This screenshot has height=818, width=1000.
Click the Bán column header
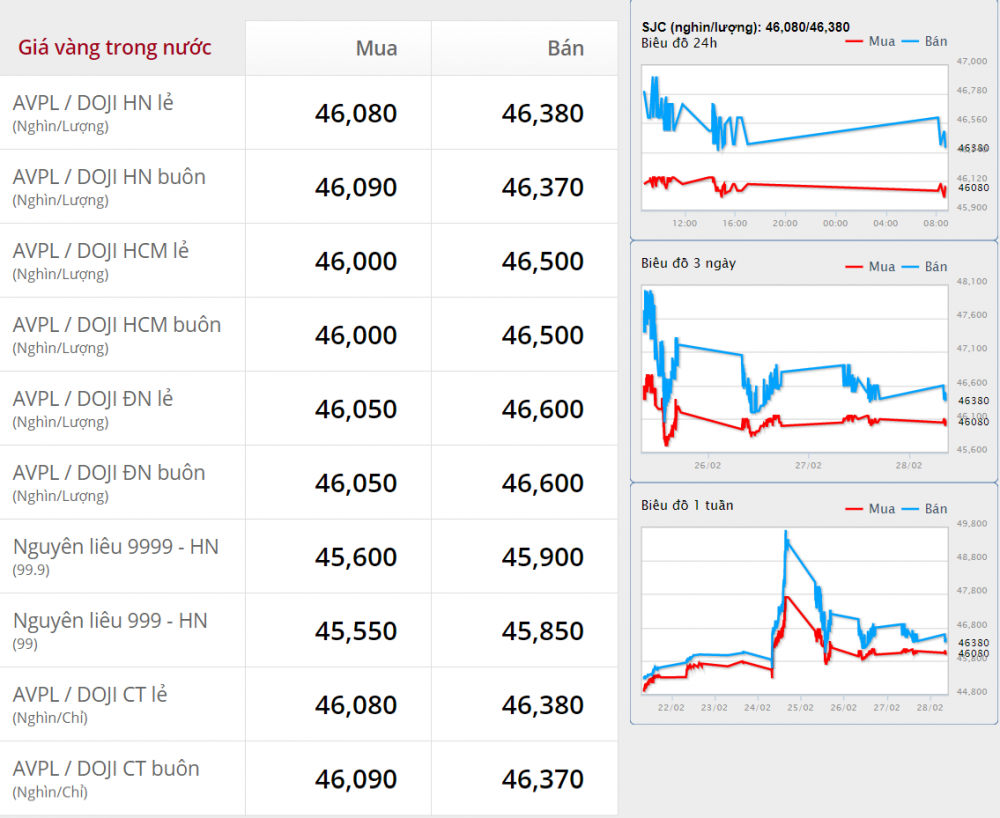coord(566,48)
